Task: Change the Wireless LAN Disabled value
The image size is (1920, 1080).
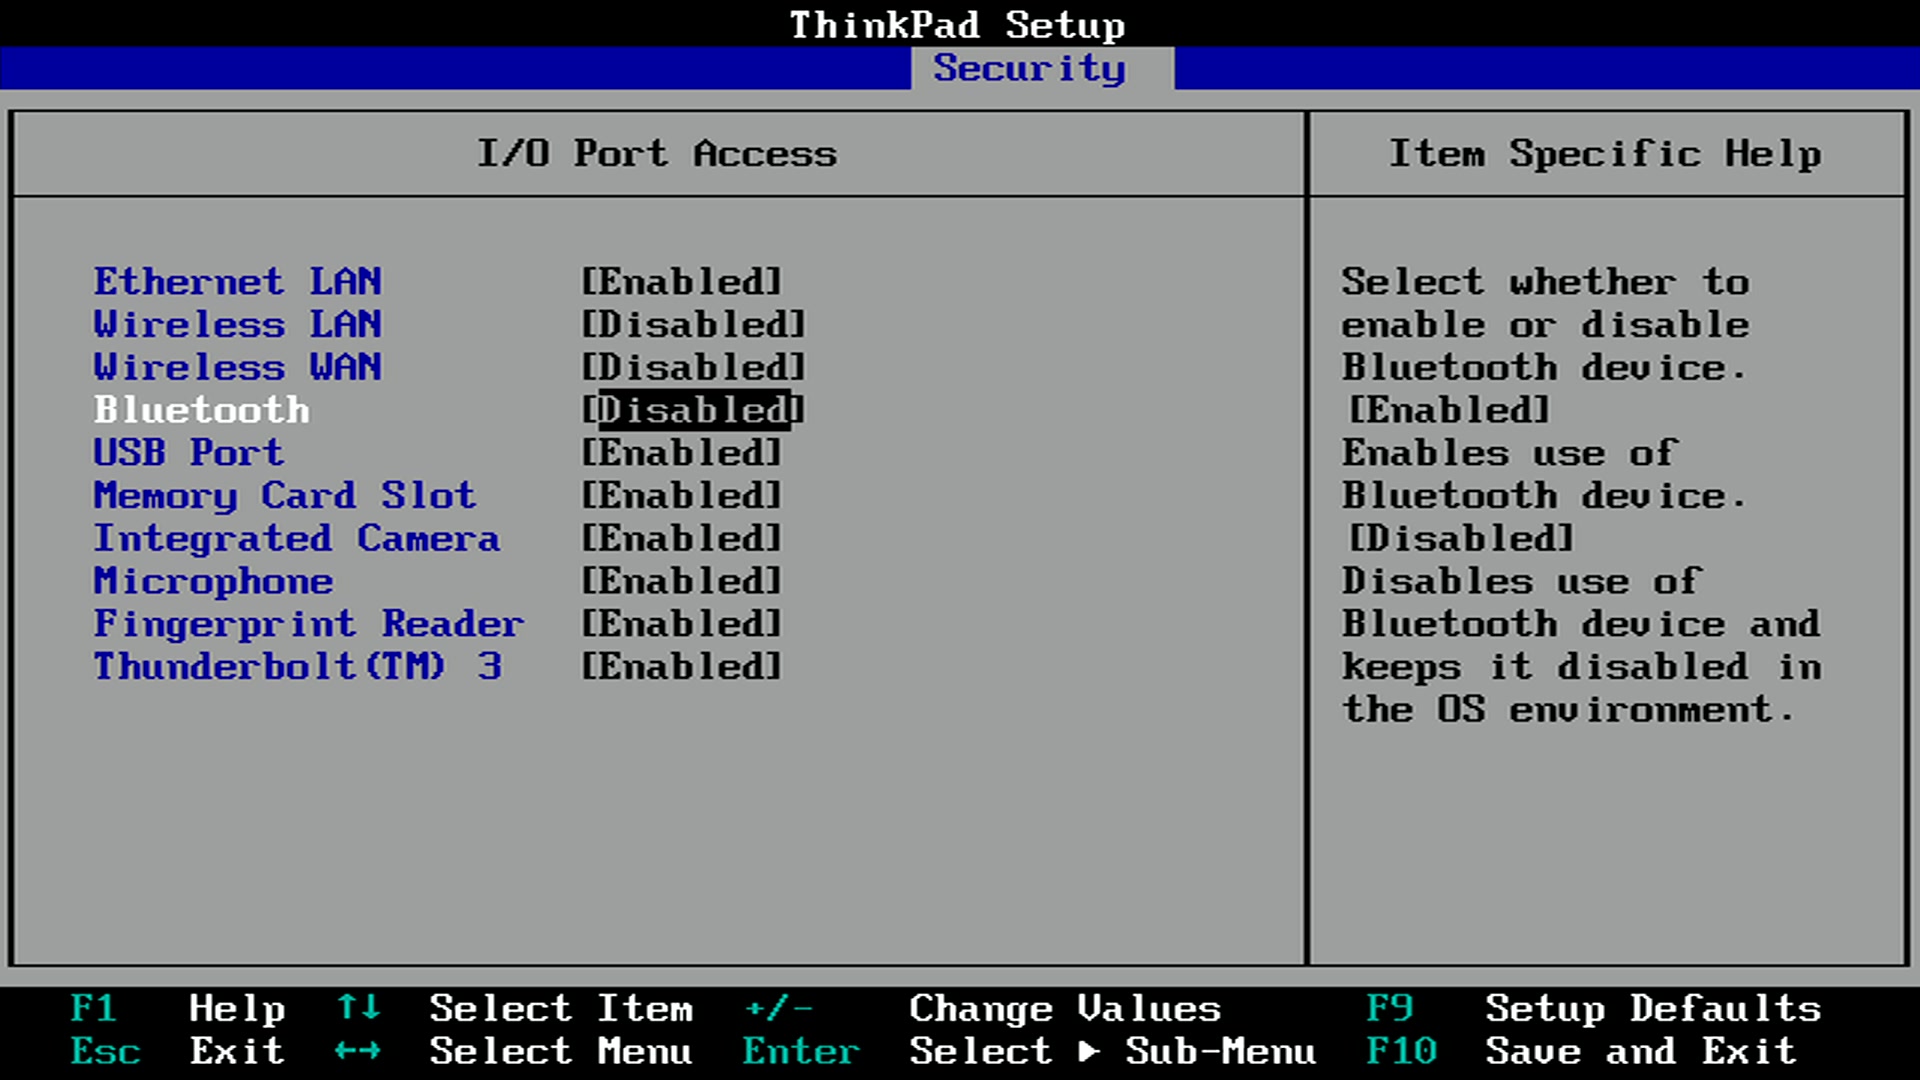Action: [x=693, y=325]
